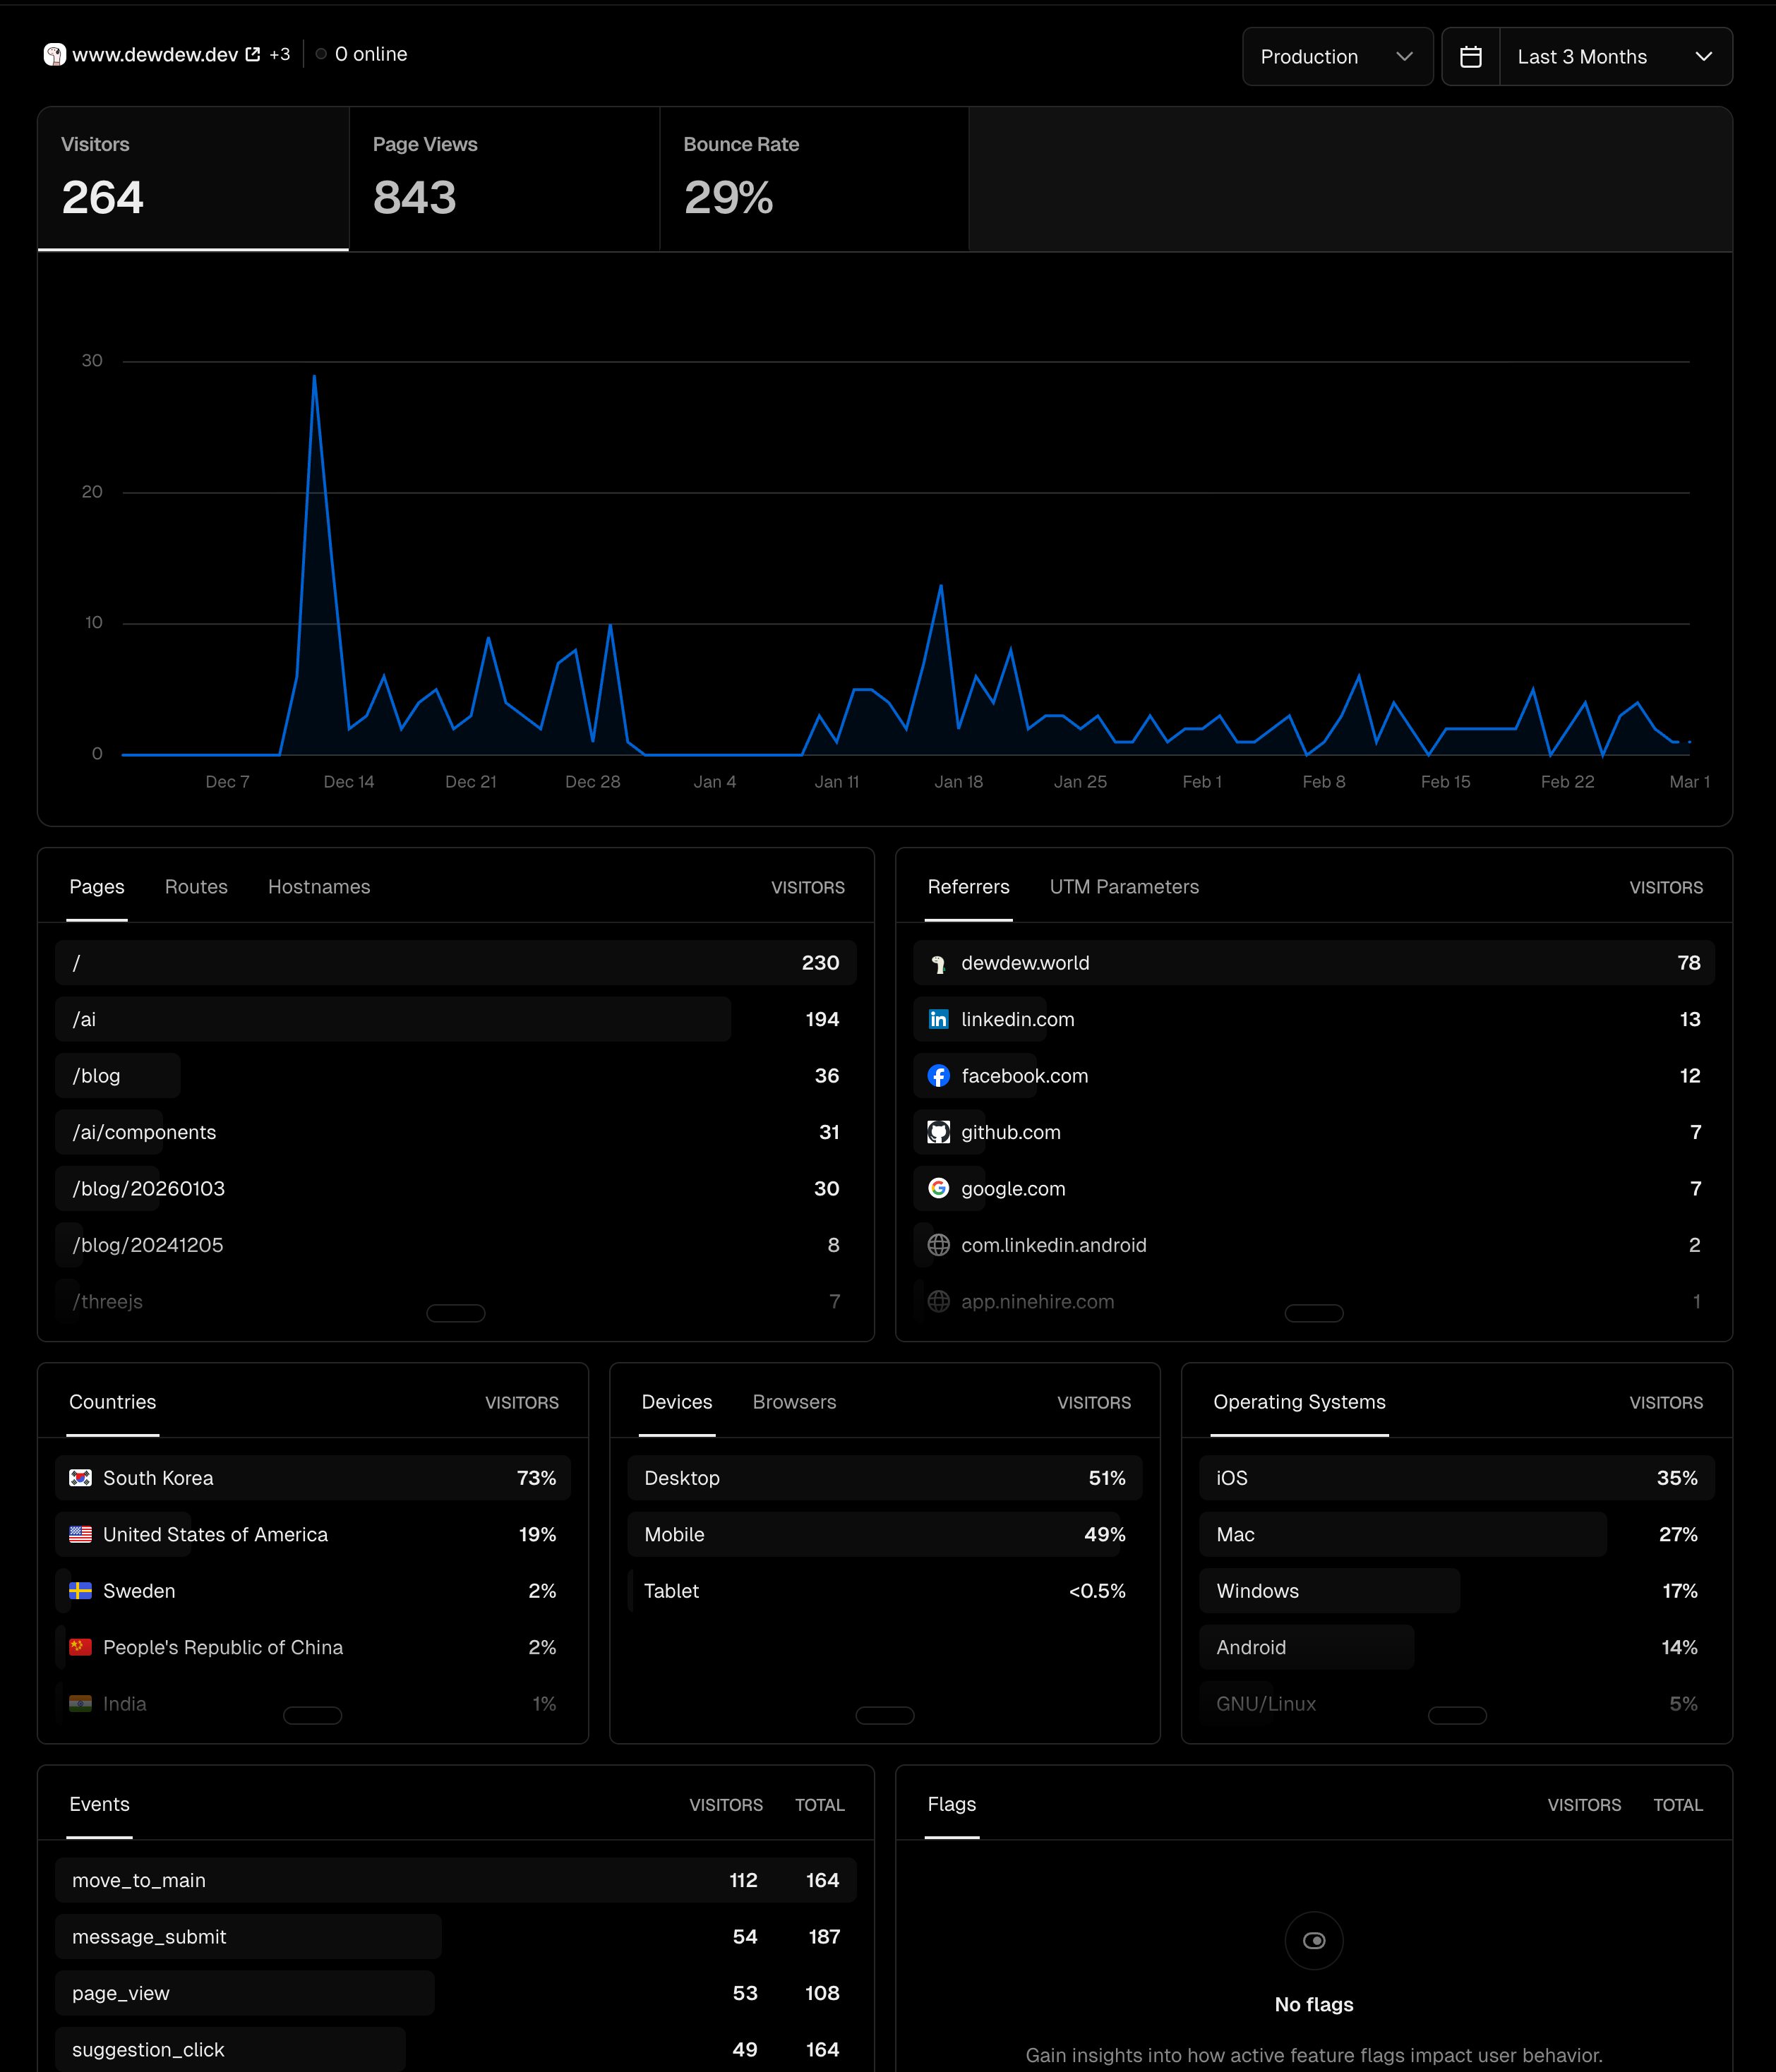Viewport: 1776px width, 2072px height.
Task: Switch to the Routes tab
Action: click(x=196, y=886)
